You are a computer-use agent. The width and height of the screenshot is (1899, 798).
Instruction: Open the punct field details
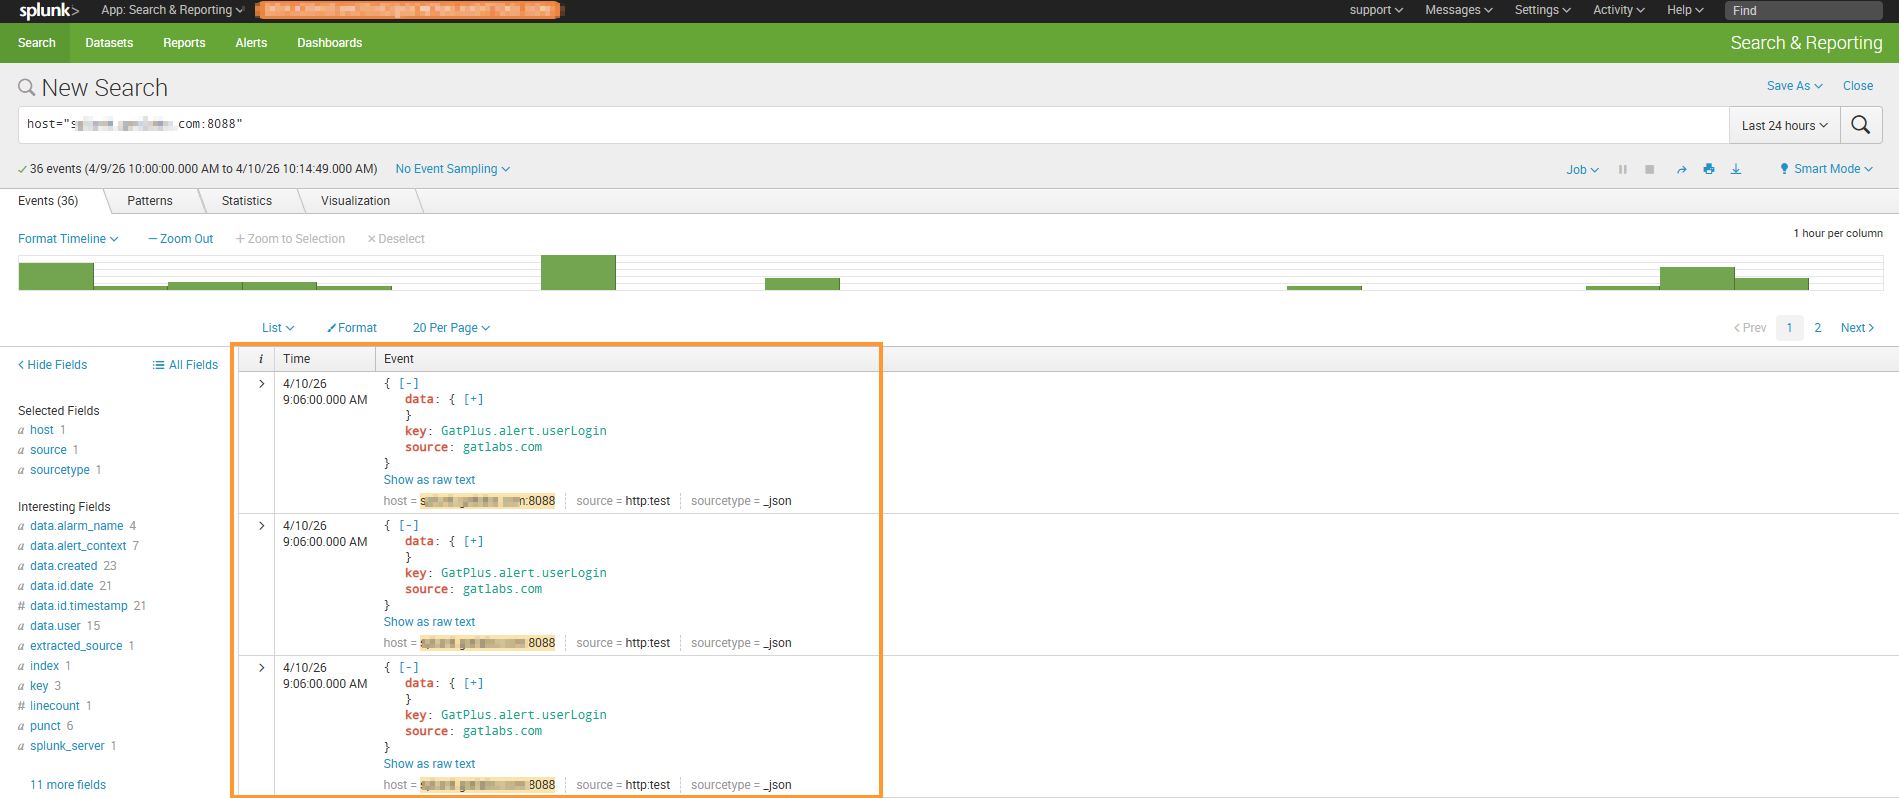(45, 726)
